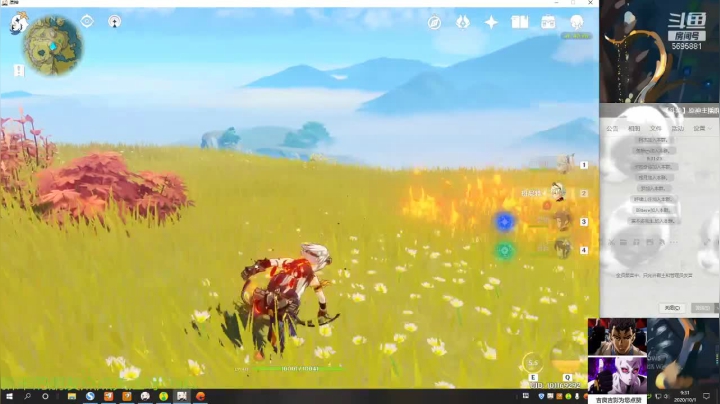
Task: Switch to party member 4
Action: tap(562, 250)
